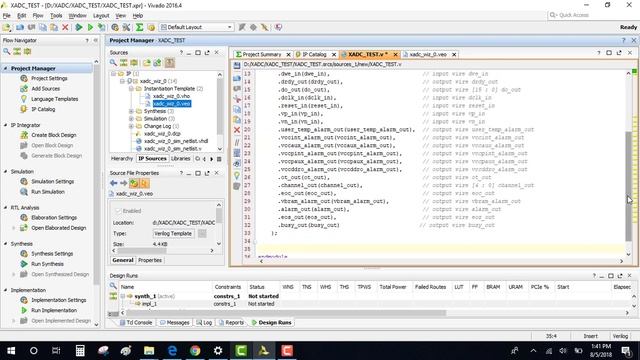The width and height of the screenshot is (640, 360).
Task: Open the Calculator app from the taskbar
Action: tap(80, 351)
